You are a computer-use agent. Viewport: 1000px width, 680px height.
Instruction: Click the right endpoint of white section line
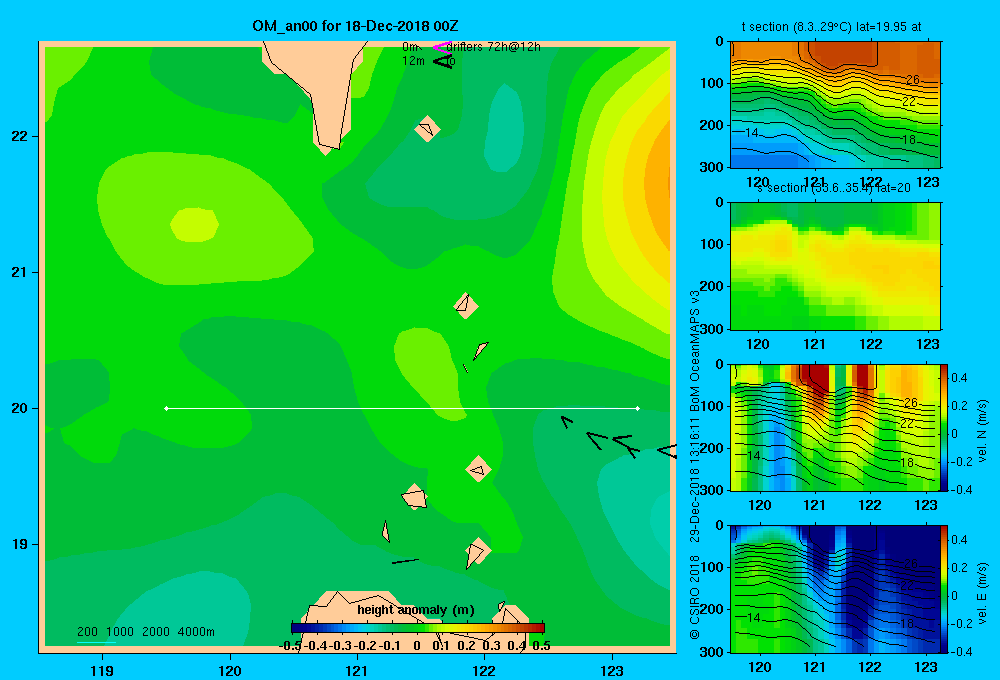point(638,408)
